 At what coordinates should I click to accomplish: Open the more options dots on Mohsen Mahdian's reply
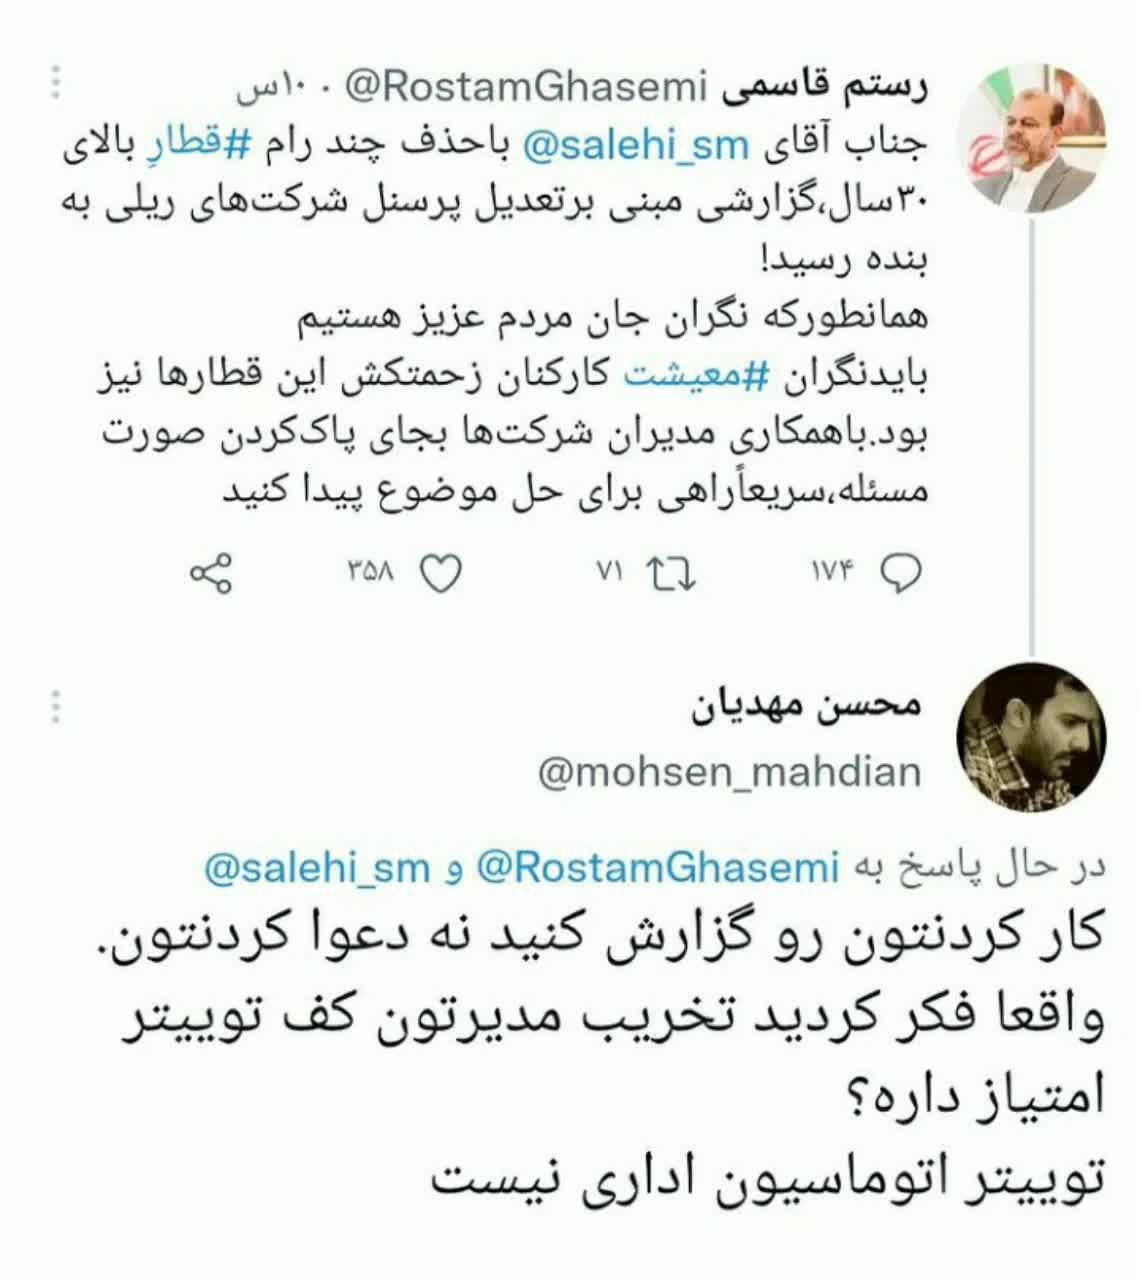click(56, 705)
